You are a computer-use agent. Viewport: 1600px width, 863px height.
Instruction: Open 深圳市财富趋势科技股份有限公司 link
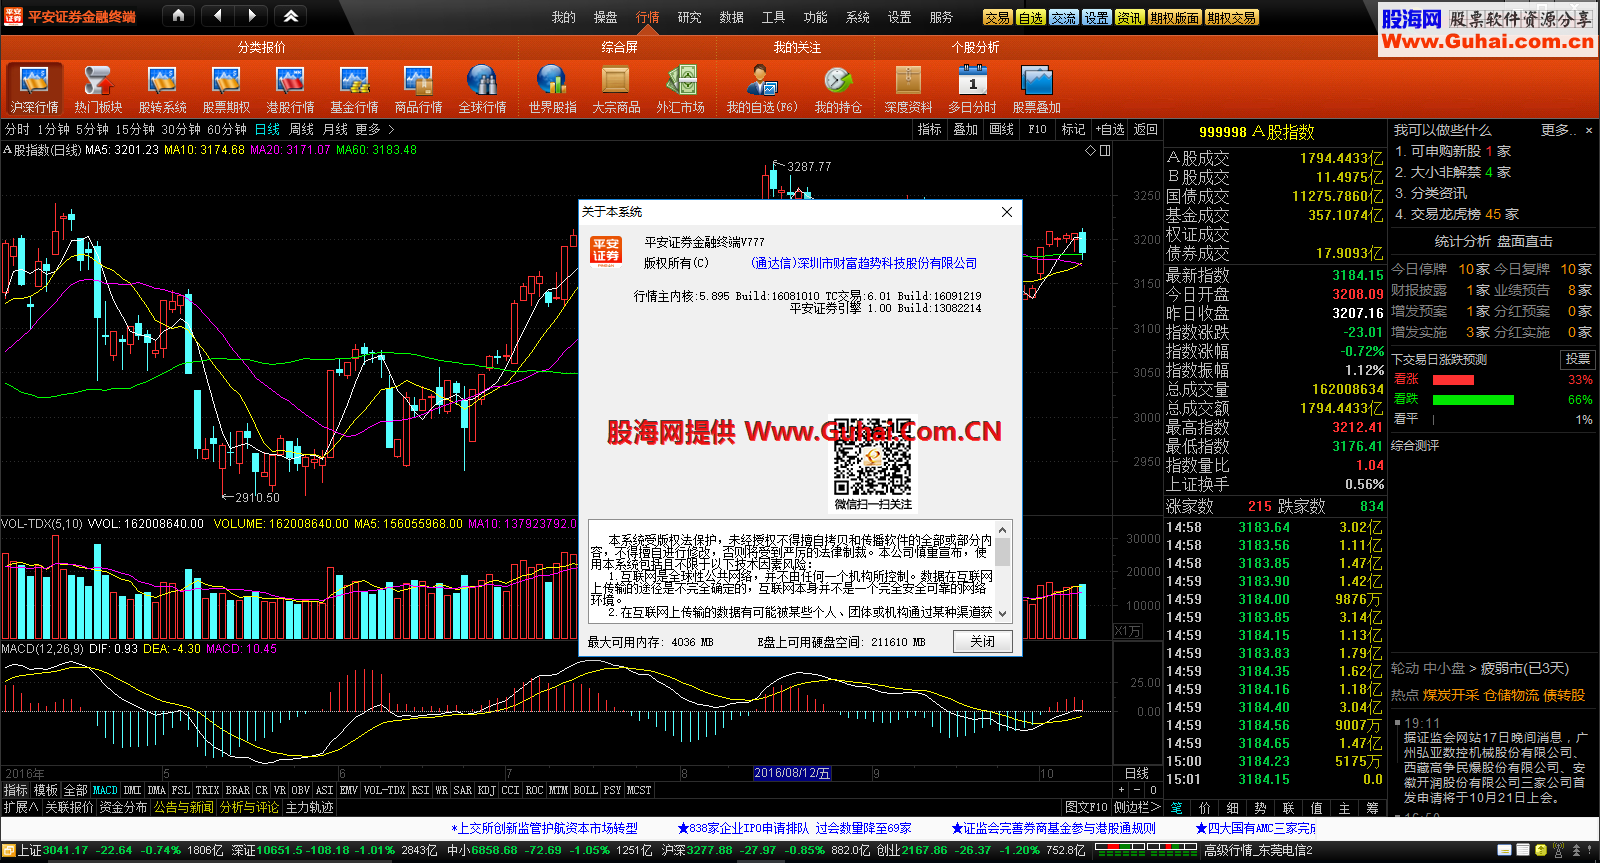click(864, 263)
